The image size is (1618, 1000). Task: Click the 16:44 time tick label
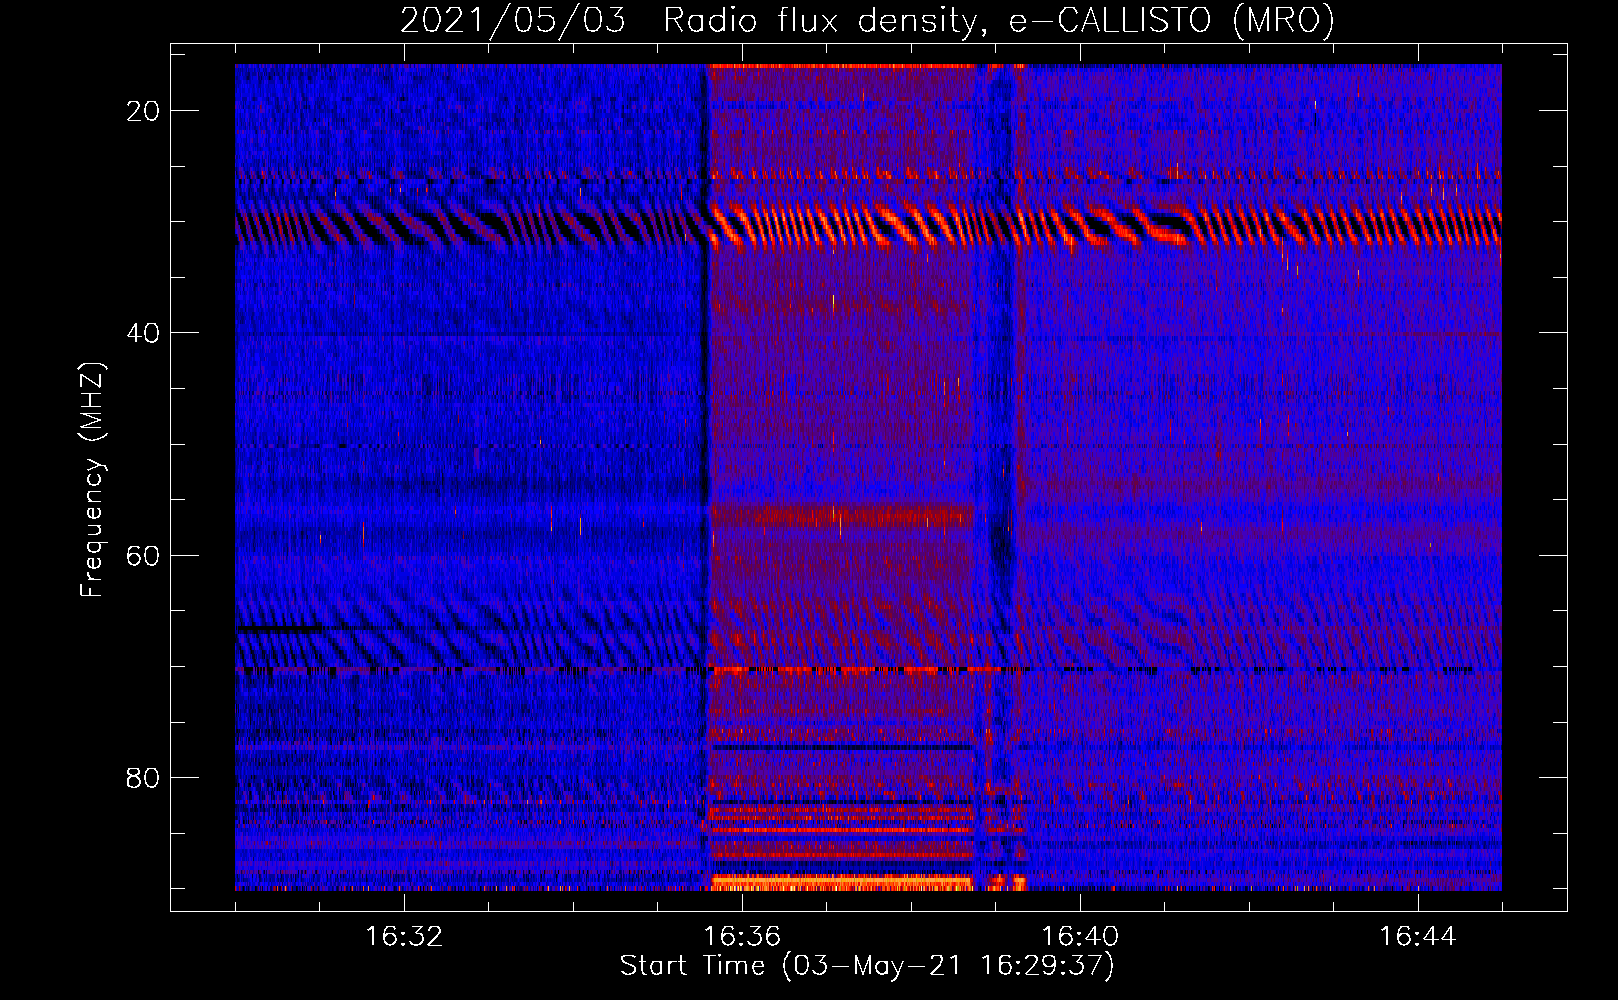(x=1418, y=937)
